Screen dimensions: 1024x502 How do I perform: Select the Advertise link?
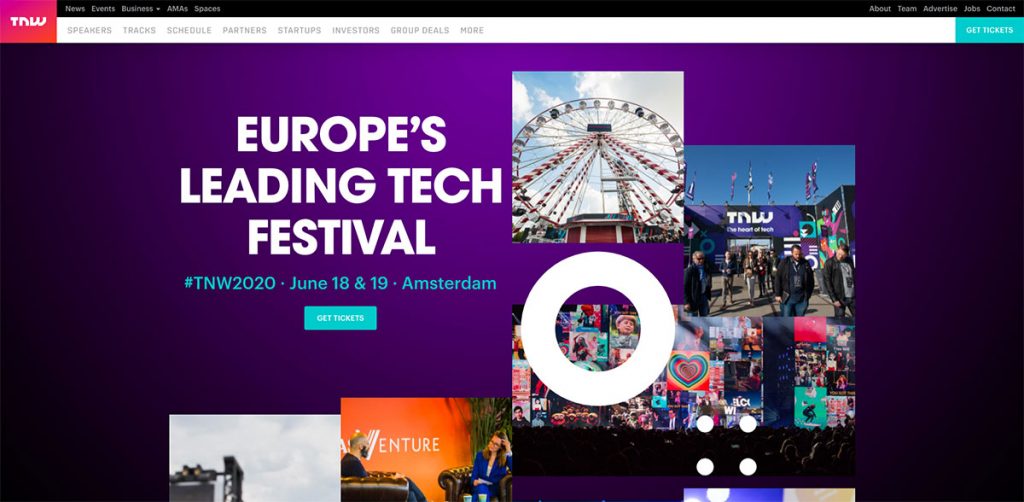click(x=940, y=8)
